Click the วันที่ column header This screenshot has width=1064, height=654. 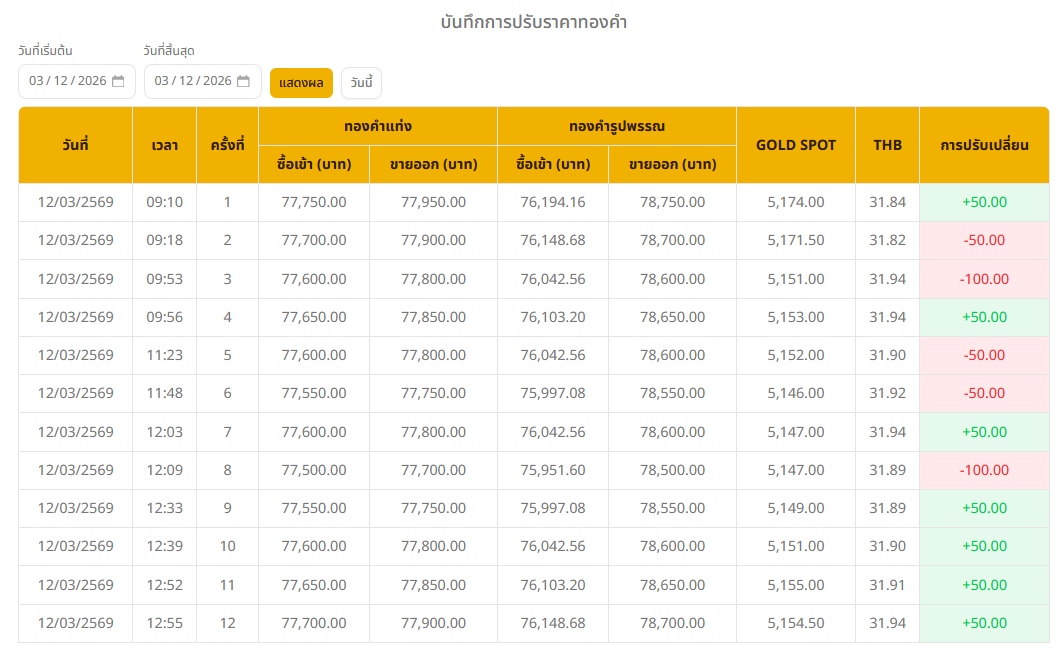(75, 145)
